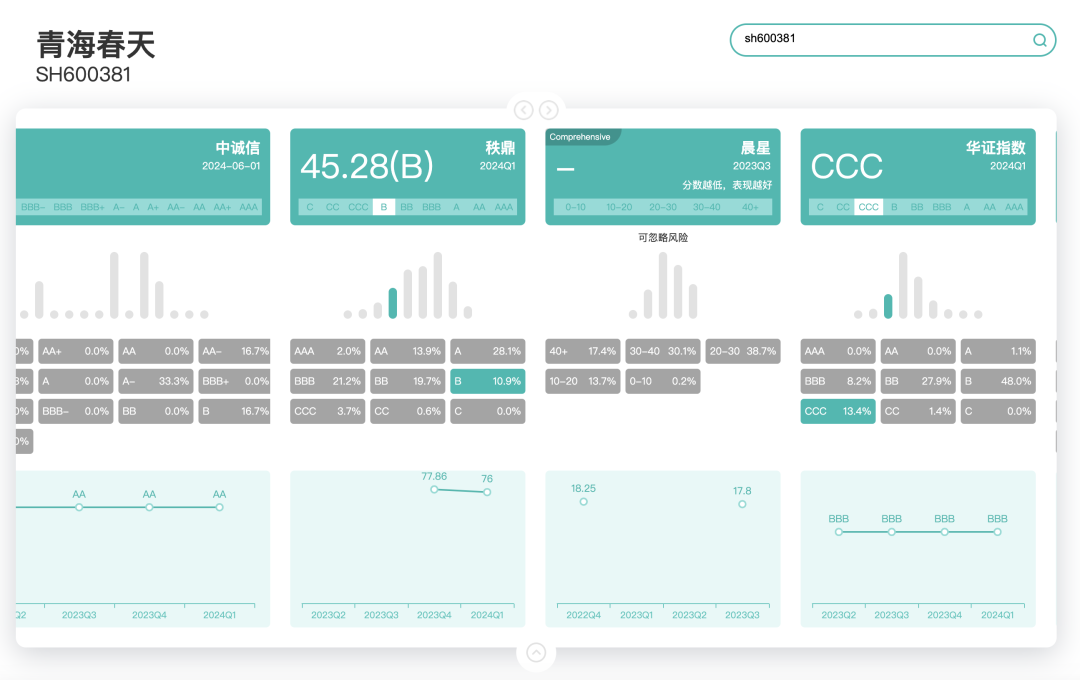This screenshot has height=680, width=1080.
Task: Collapse the panel with bottom up-arrow
Action: point(536,652)
